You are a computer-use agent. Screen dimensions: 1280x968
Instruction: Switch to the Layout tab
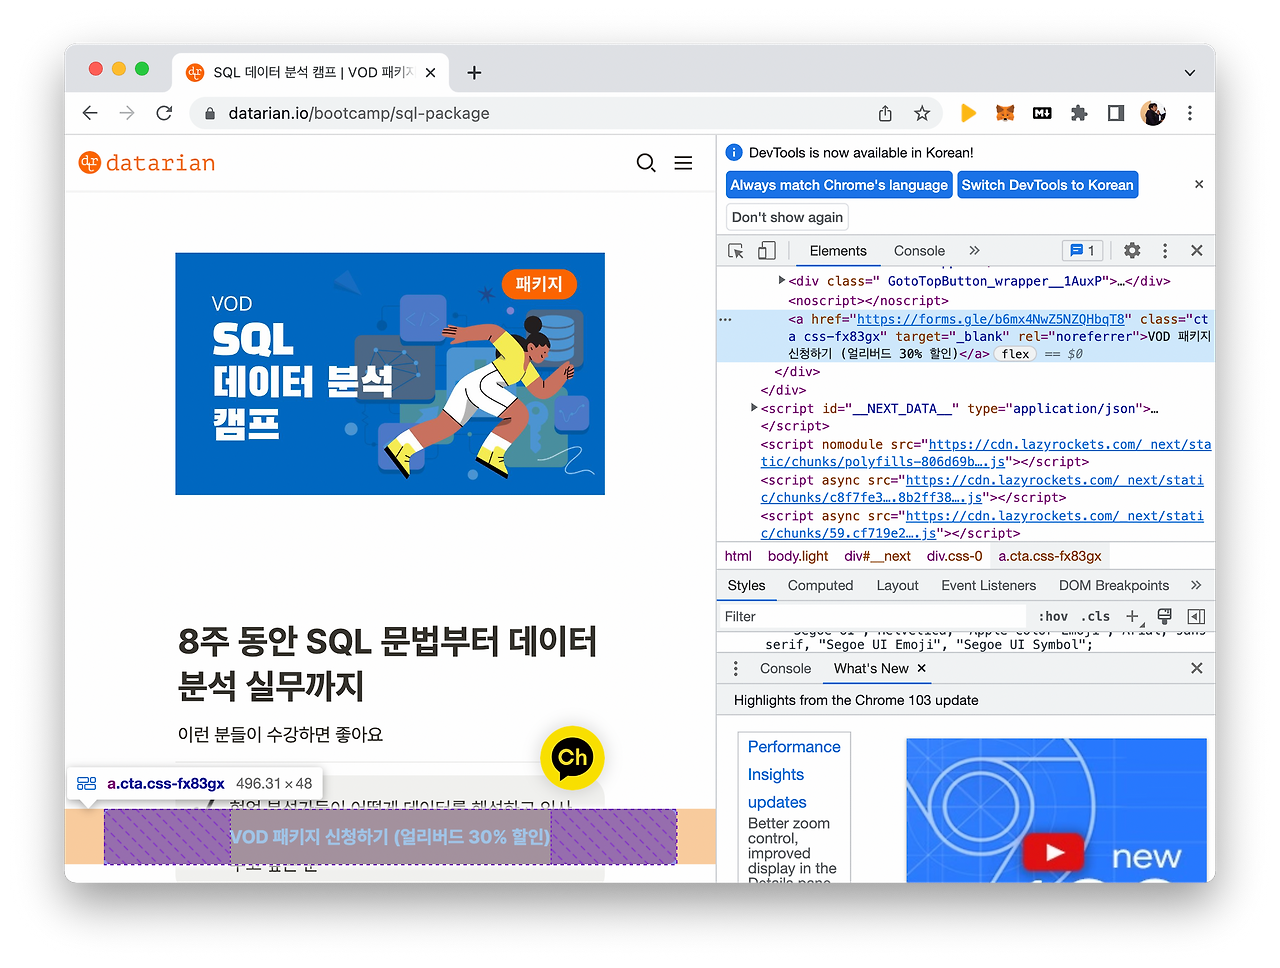pos(897,586)
